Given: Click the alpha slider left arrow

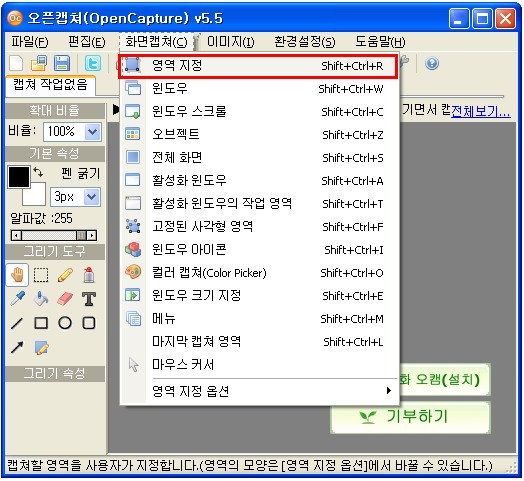Looking at the screenshot, I should [16, 235].
